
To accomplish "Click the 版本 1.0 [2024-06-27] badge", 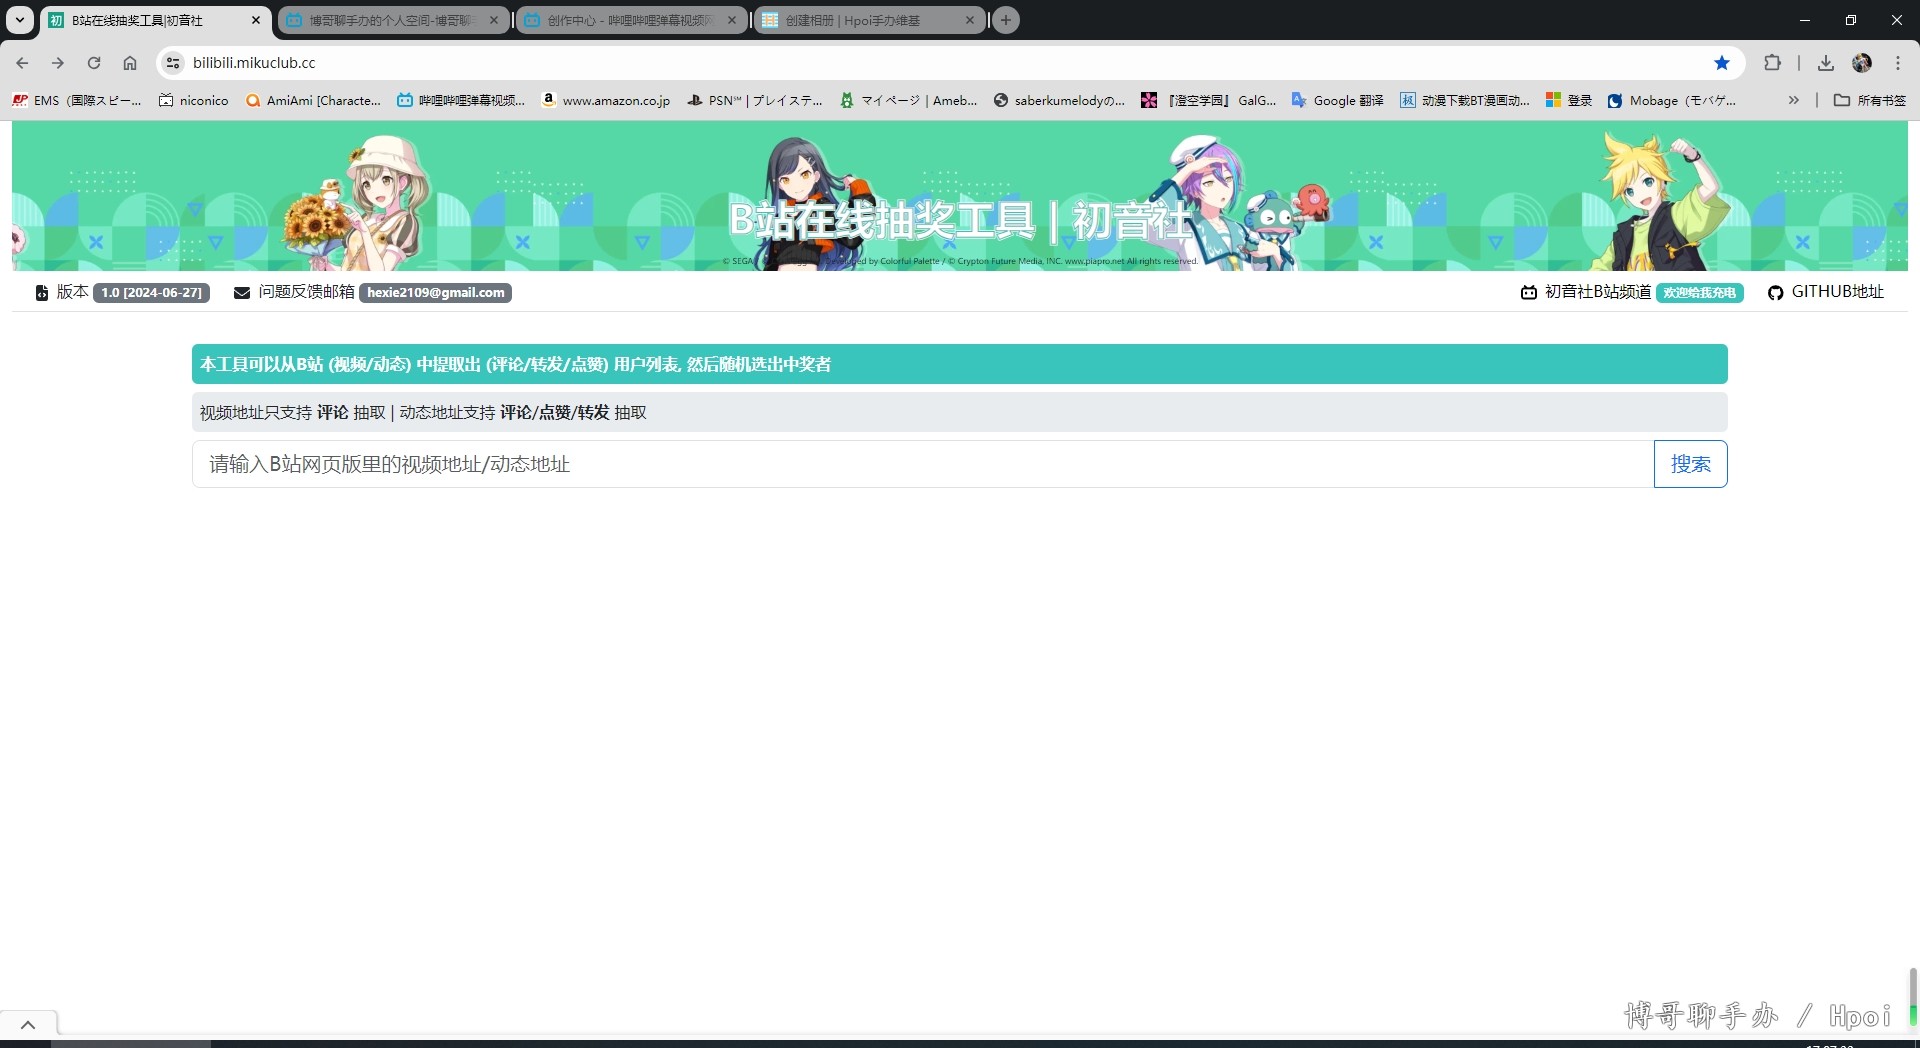I will (152, 293).
